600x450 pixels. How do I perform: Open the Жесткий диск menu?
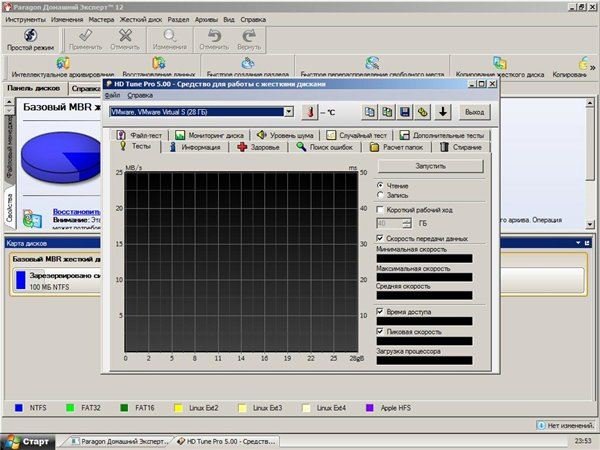coord(141,20)
